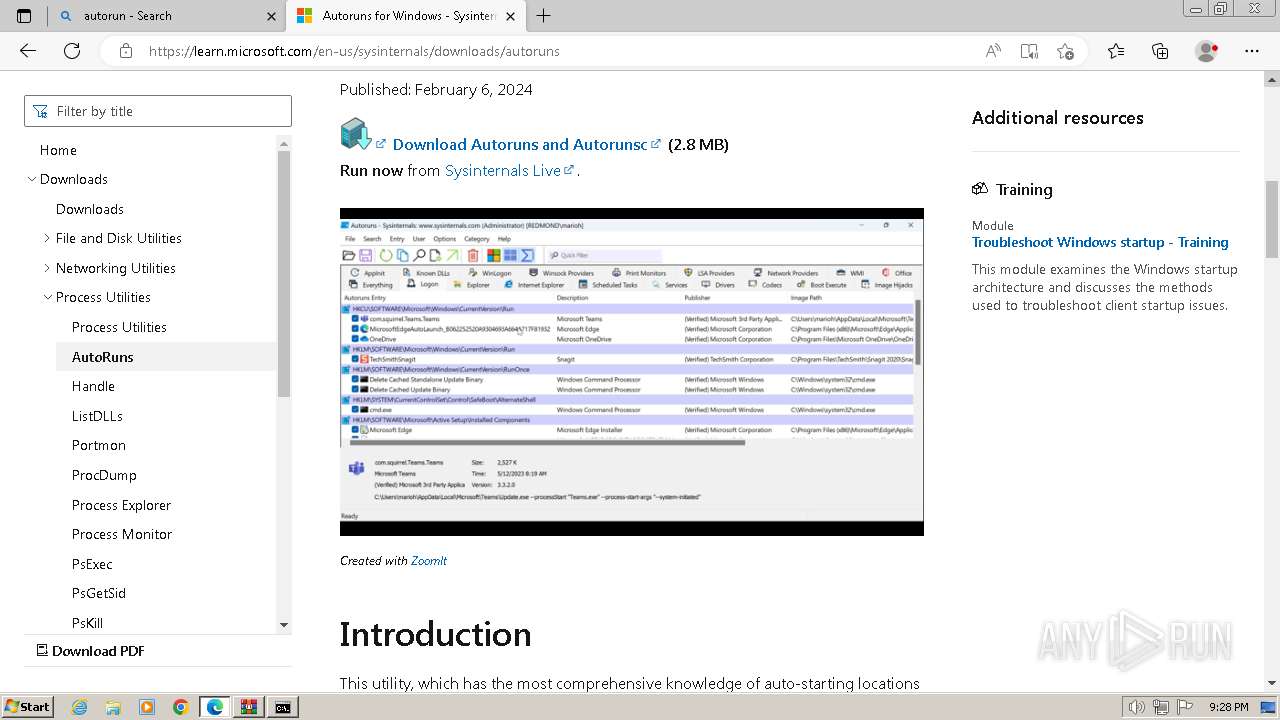This screenshot has height=720, width=1280.
Task: Toggle Read Aloud icon in address bar
Action: (x=993, y=51)
